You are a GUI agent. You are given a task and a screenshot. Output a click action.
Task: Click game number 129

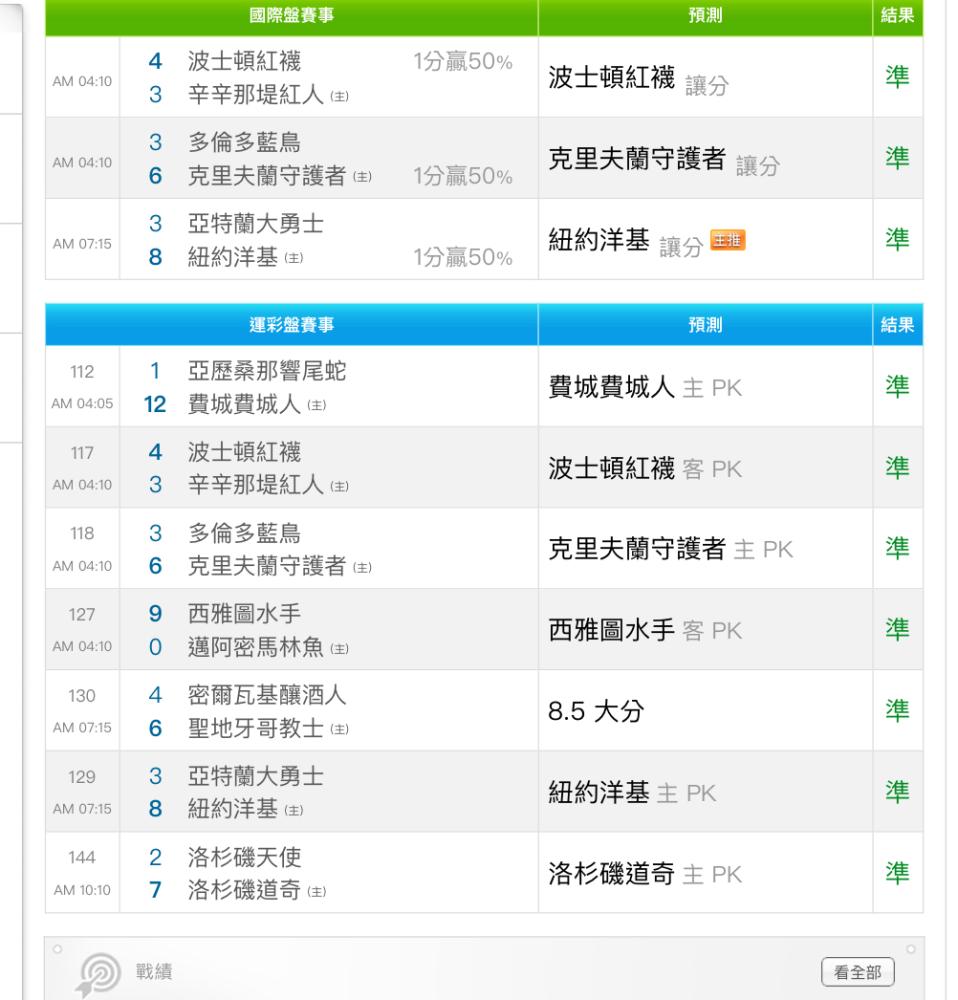(x=82, y=777)
